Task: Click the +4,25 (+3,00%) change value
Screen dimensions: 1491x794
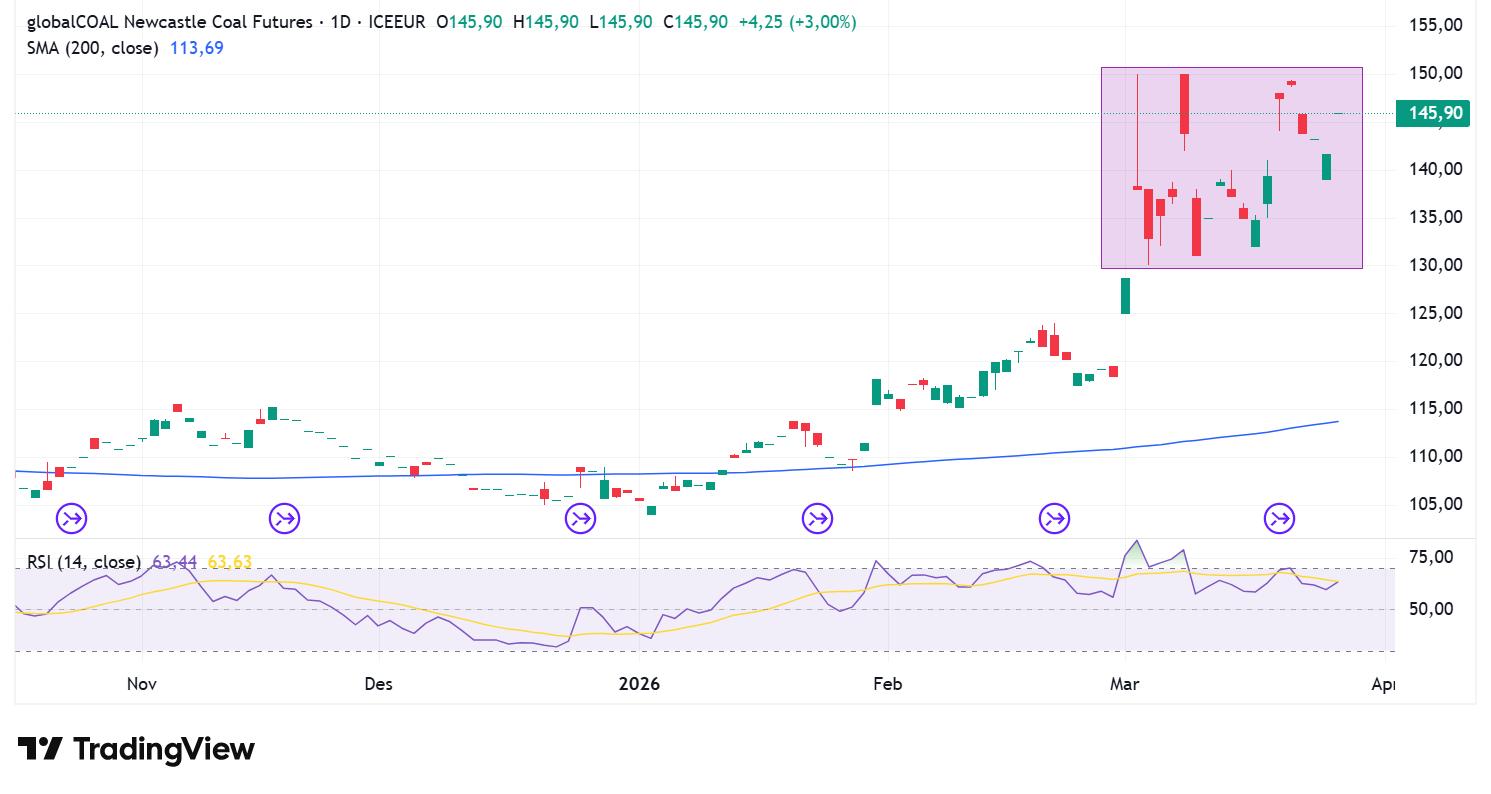Action: (797, 22)
